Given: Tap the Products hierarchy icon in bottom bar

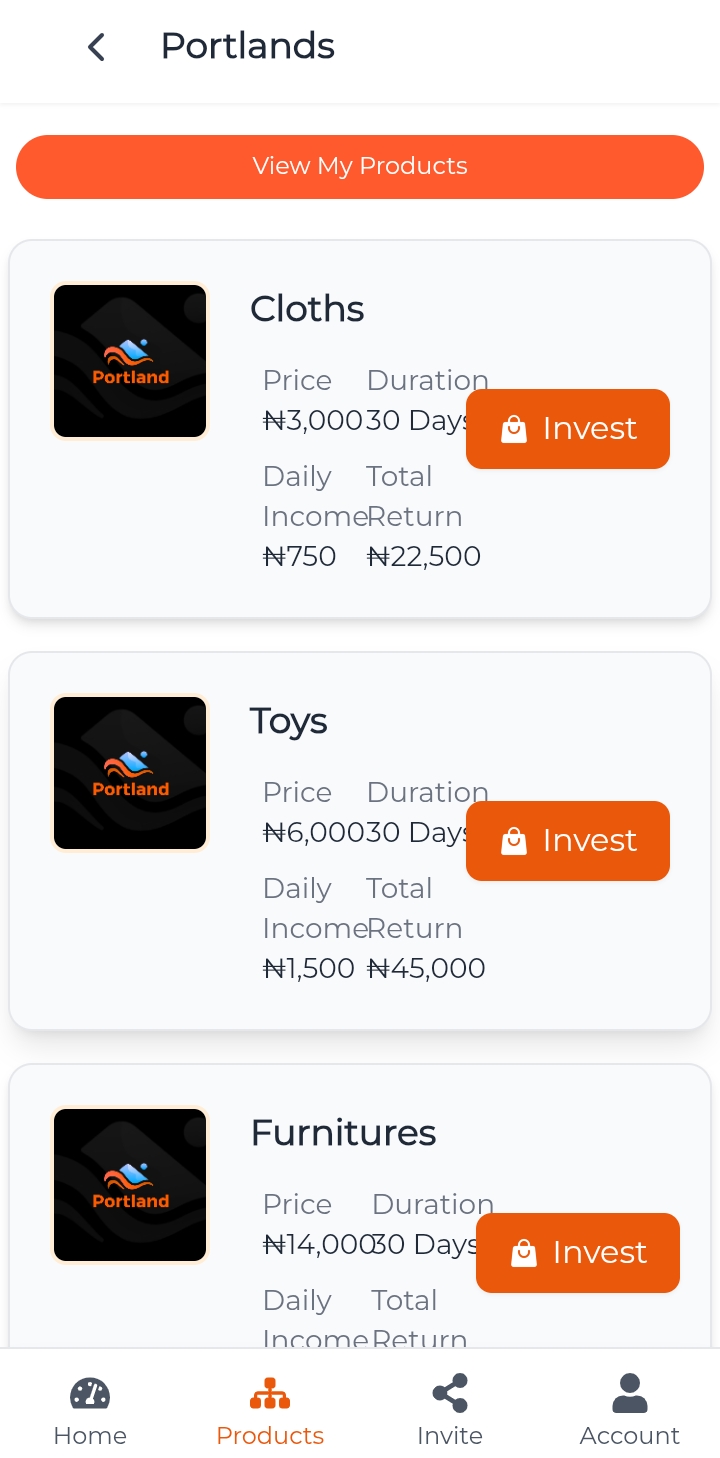Looking at the screenshot, I should [x=270, y=1393].
